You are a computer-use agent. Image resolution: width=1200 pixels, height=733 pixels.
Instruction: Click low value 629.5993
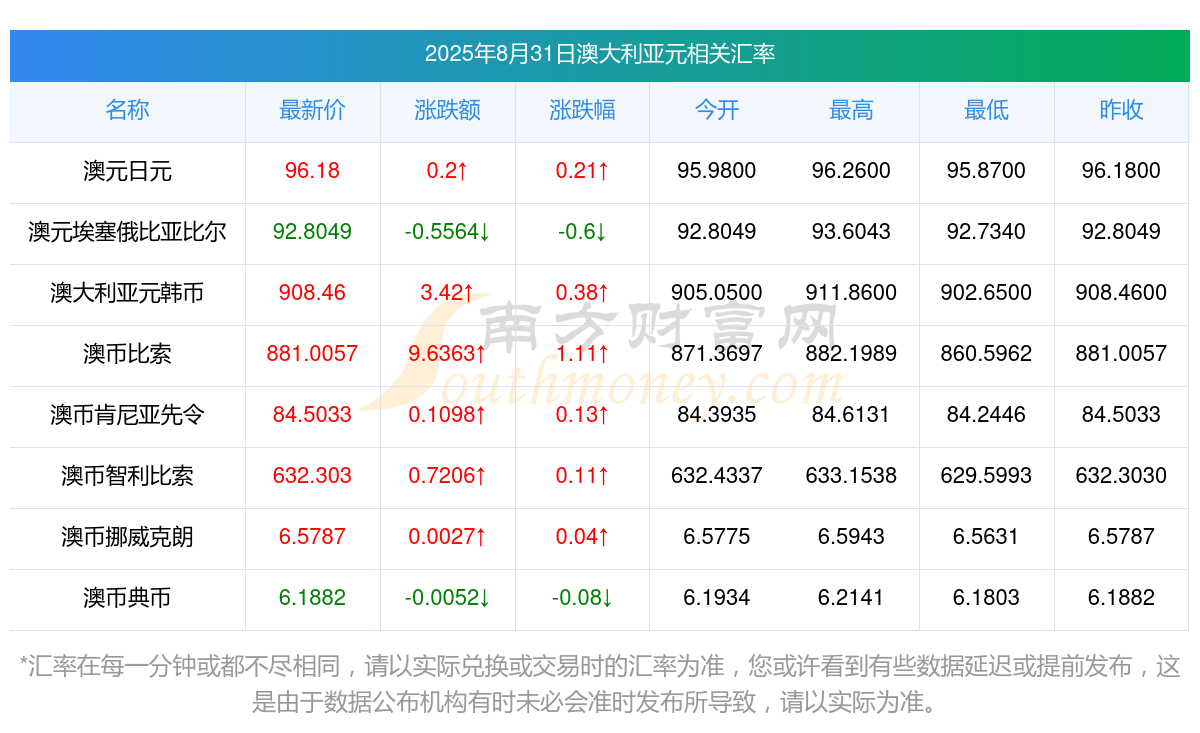coord(986,476)
